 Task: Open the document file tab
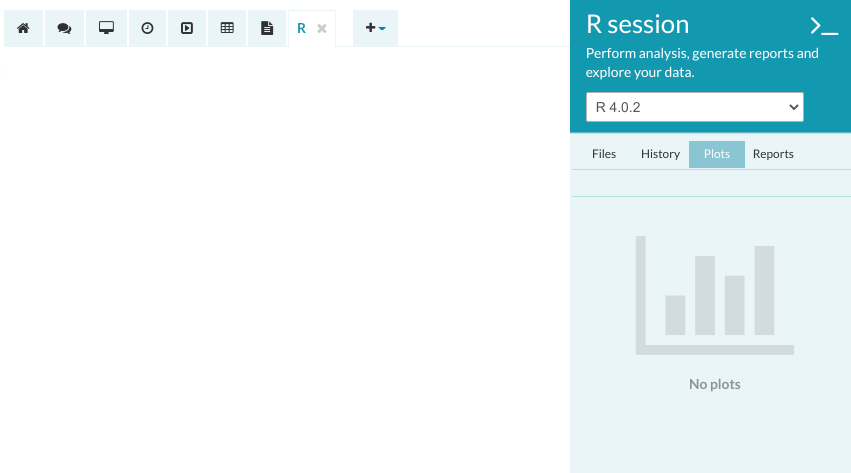click(x=267, y=29)
